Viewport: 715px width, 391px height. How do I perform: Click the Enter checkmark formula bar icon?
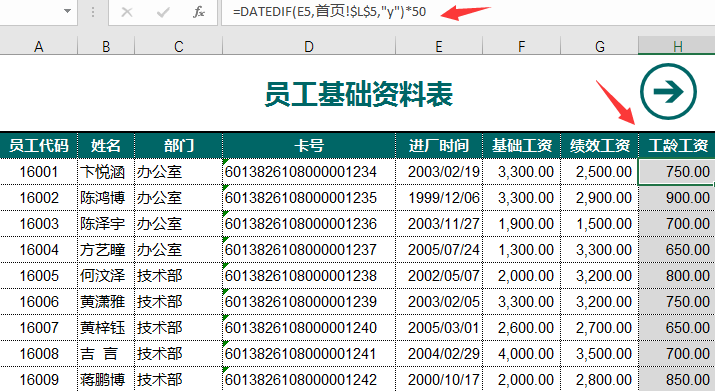pyautogui.click(x=163, y=12)
